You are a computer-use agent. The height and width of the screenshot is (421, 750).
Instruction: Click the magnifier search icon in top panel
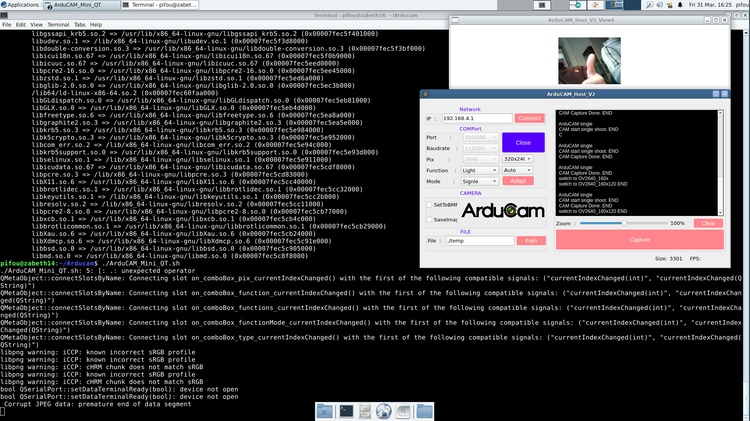click(649, 5)
